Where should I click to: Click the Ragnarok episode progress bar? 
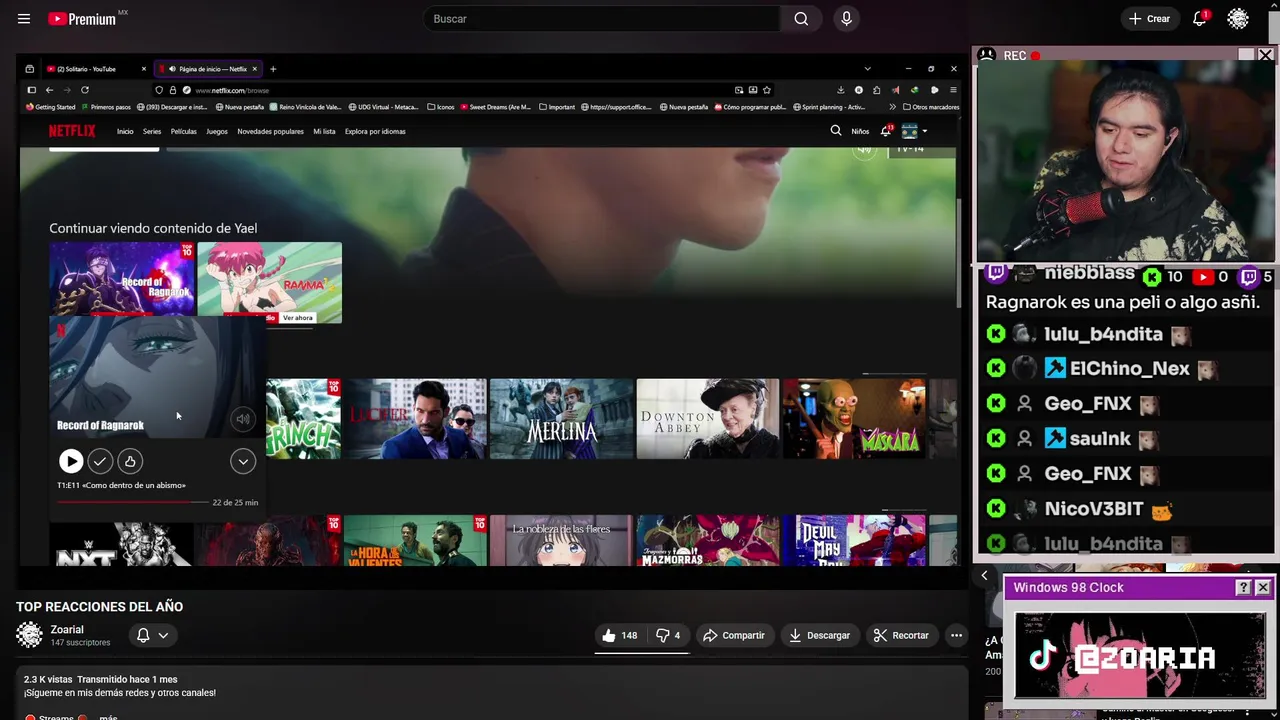tap(133, 502)
